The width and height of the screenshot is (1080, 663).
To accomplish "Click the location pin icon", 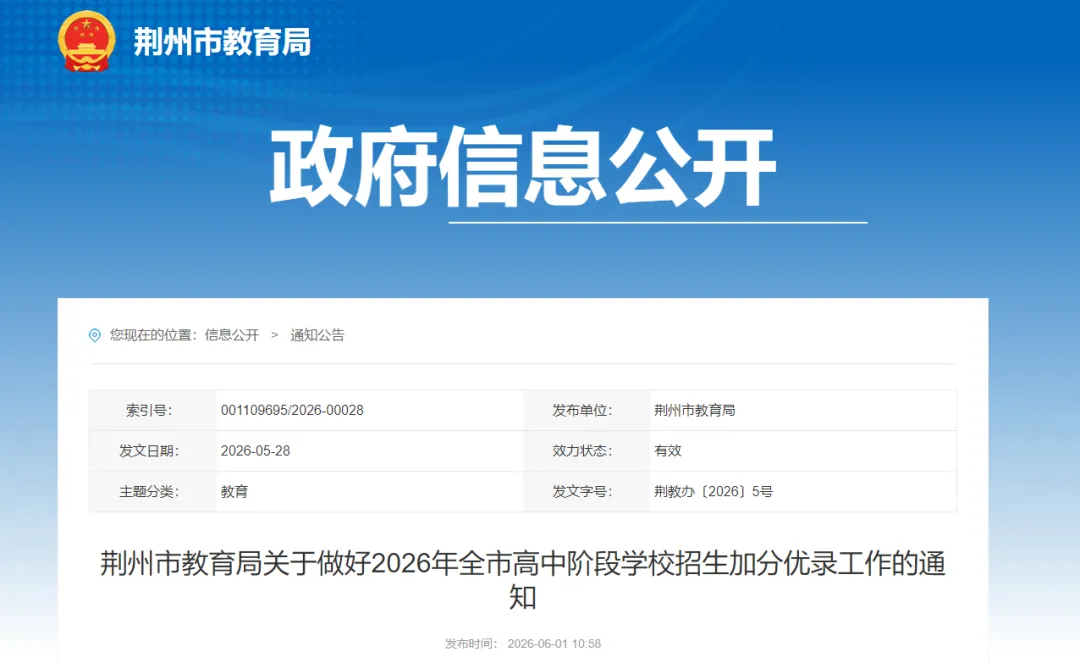I will pyautogui.click(x=95, y=335).
